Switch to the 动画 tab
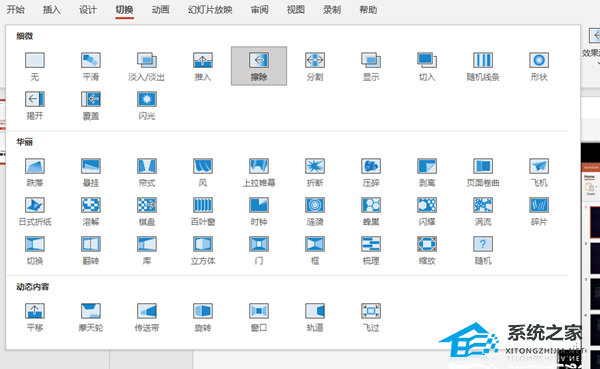Screen dimensions: 600x369 point(160,10)
